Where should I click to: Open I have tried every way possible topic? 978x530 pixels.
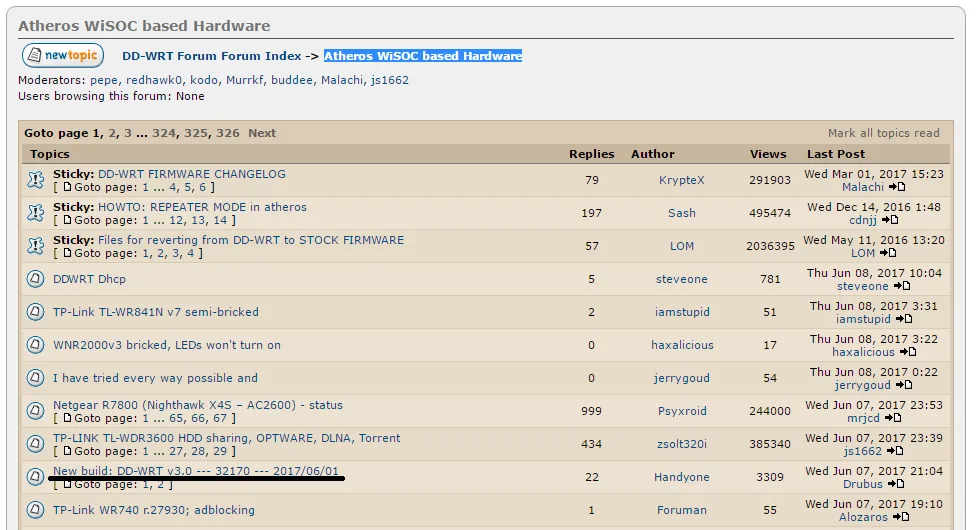[155, 378]
